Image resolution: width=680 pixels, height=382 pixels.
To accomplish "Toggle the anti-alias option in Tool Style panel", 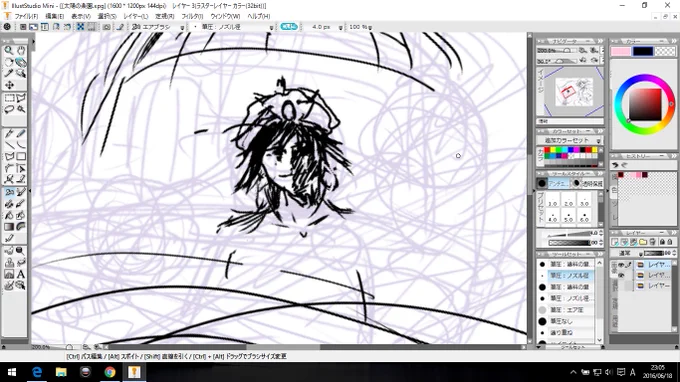I will click(552, 183).
